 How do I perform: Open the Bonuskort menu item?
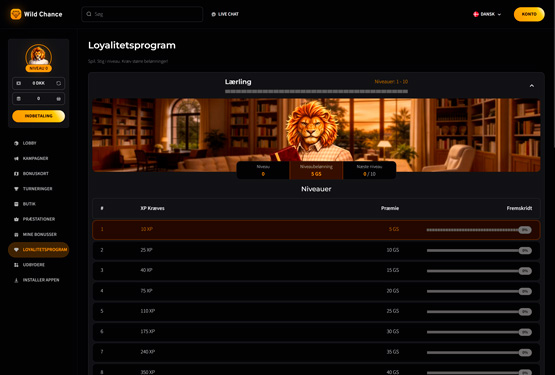pos(39,174)
